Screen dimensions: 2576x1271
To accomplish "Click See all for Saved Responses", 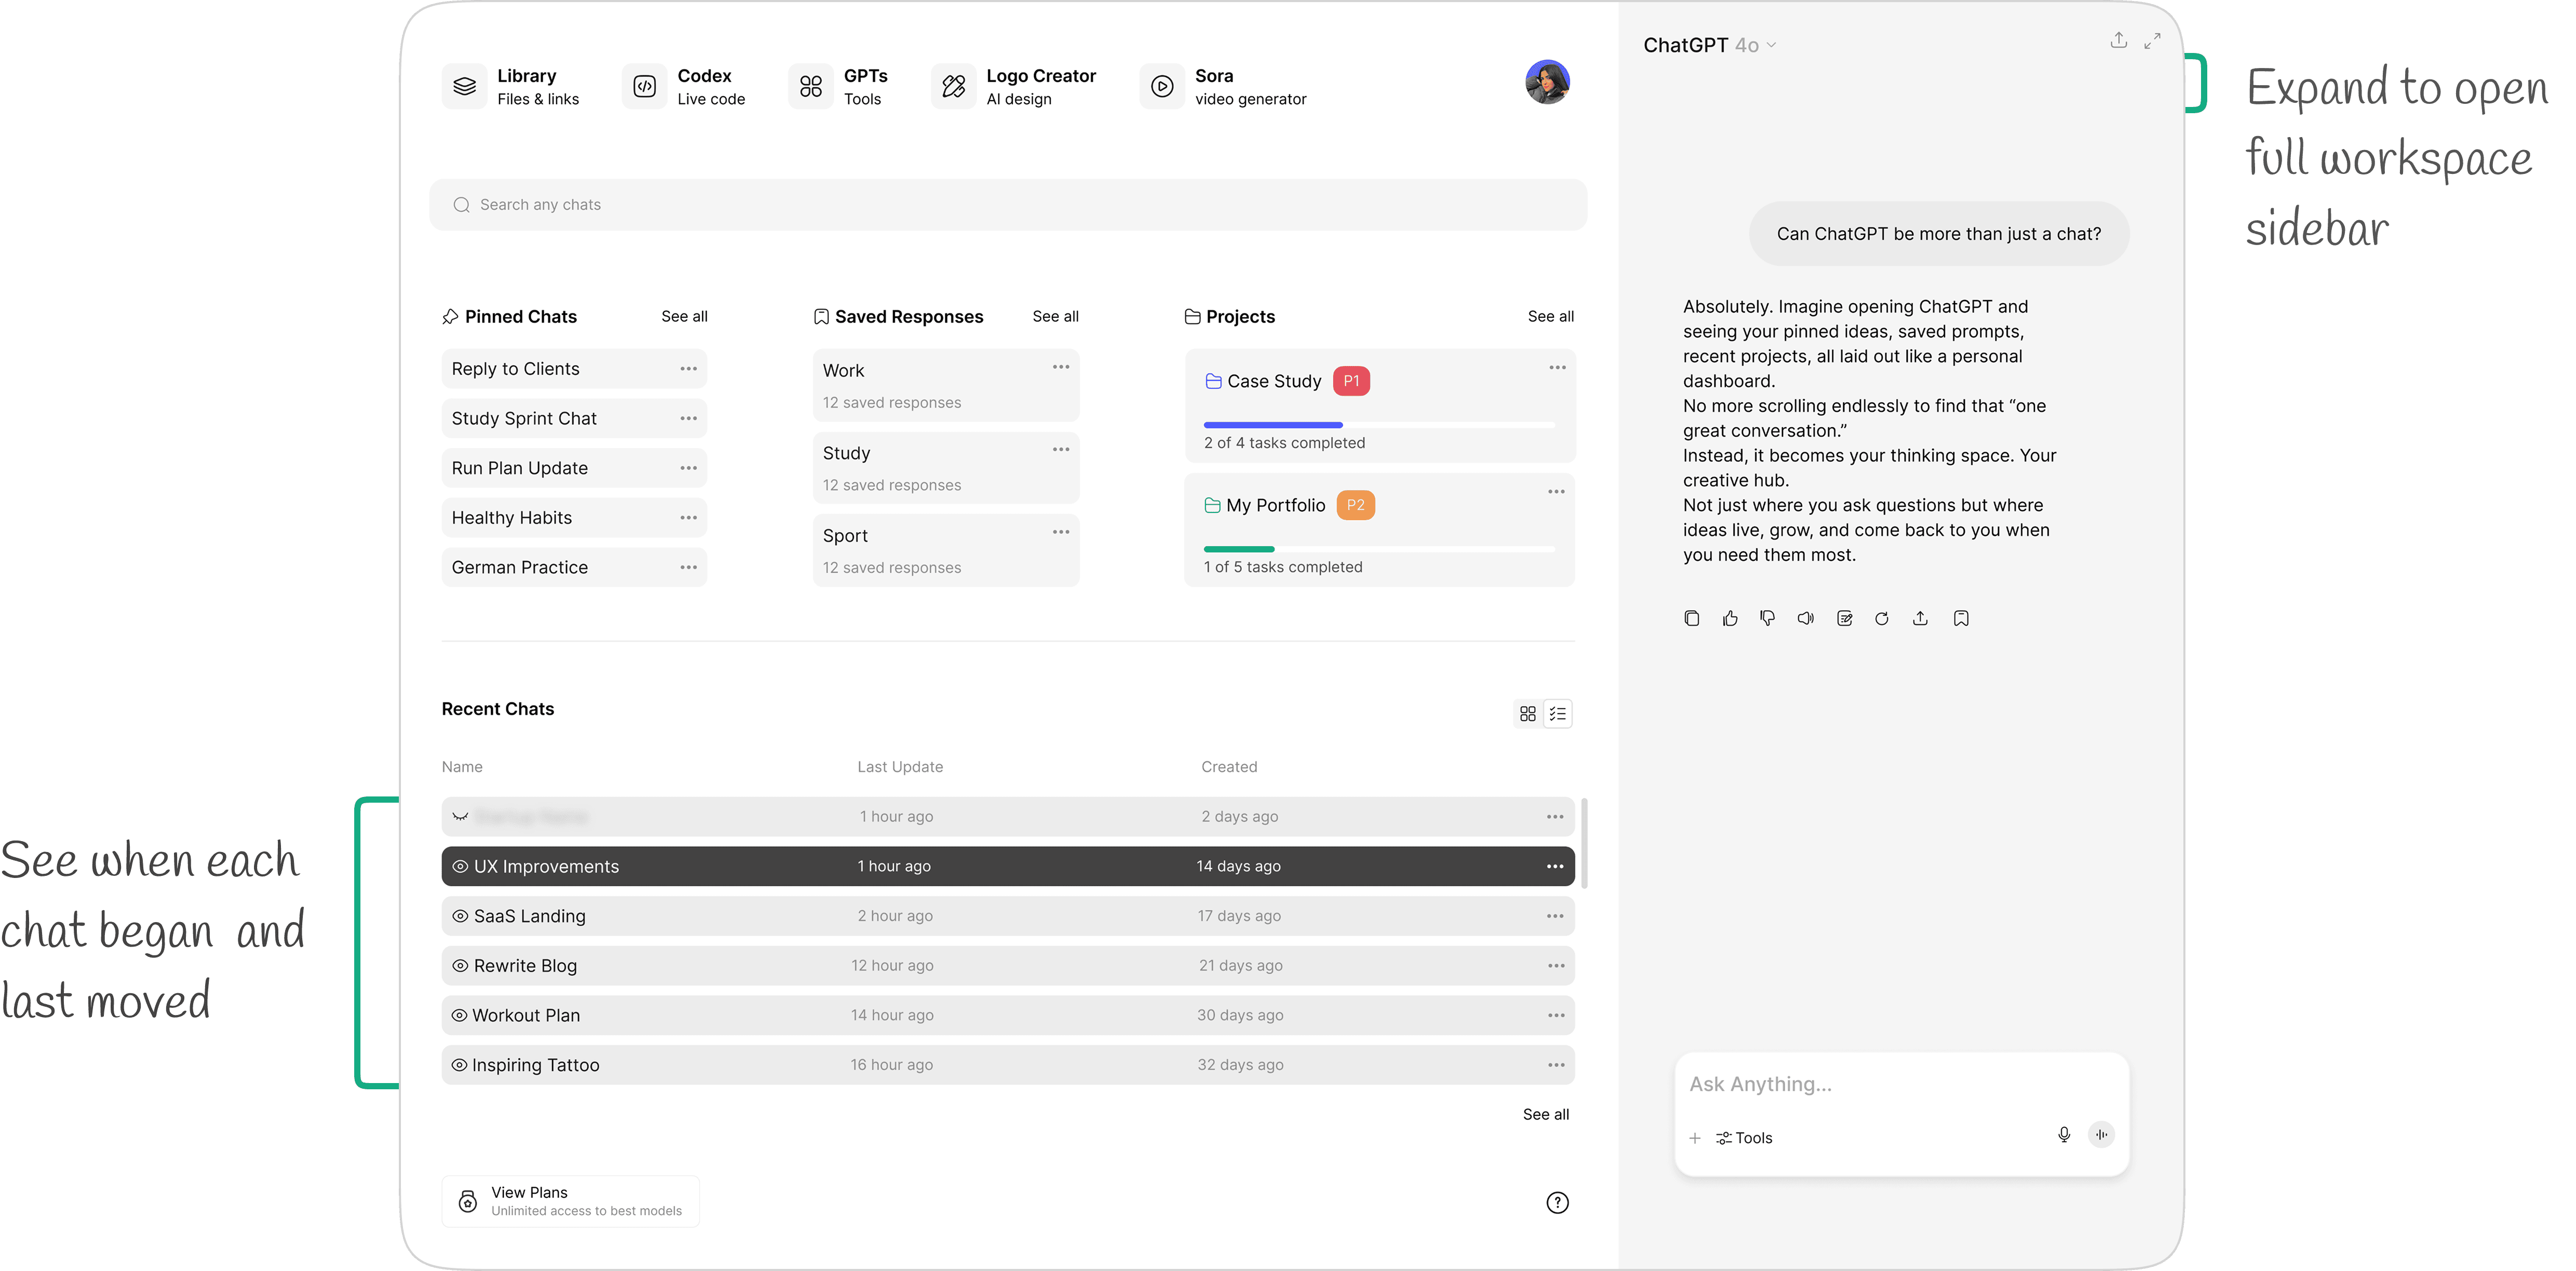I will (1055, 316).
